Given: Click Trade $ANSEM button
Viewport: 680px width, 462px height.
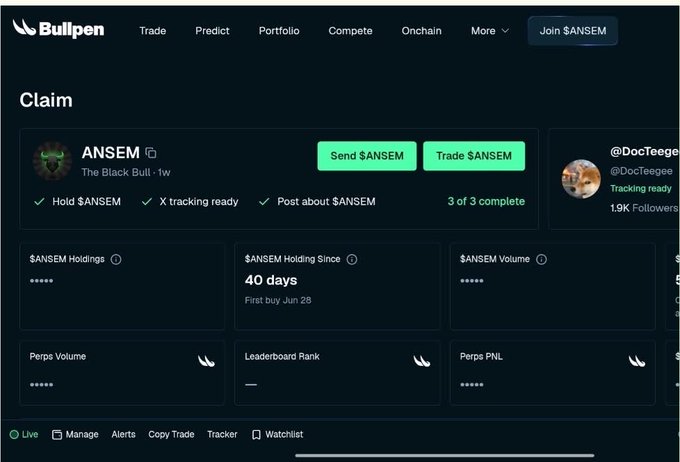Looking at the screenshot, I should point(474,156).
